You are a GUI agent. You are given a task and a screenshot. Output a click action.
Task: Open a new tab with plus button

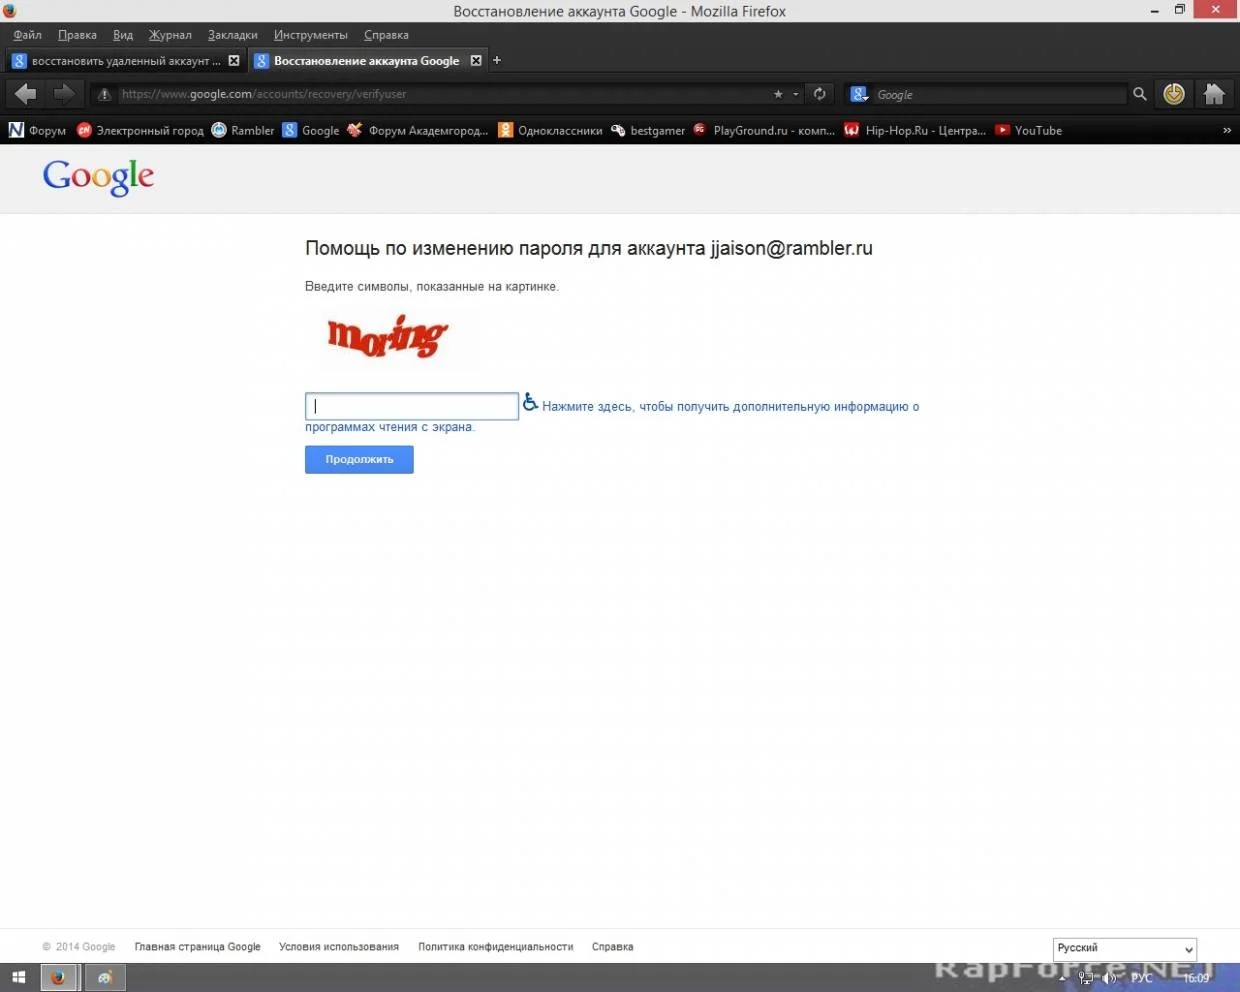(x=497, y=60)
